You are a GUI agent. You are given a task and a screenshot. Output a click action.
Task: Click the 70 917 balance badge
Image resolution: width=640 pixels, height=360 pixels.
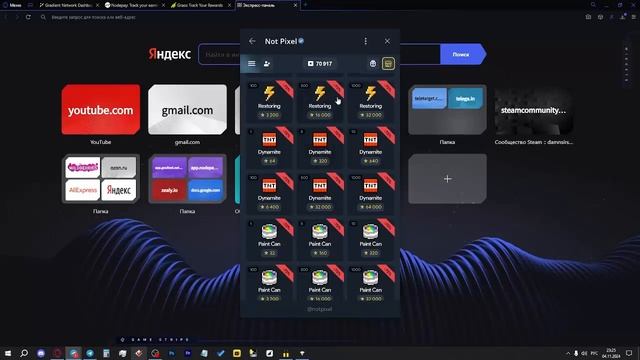(x=320, y=64)
